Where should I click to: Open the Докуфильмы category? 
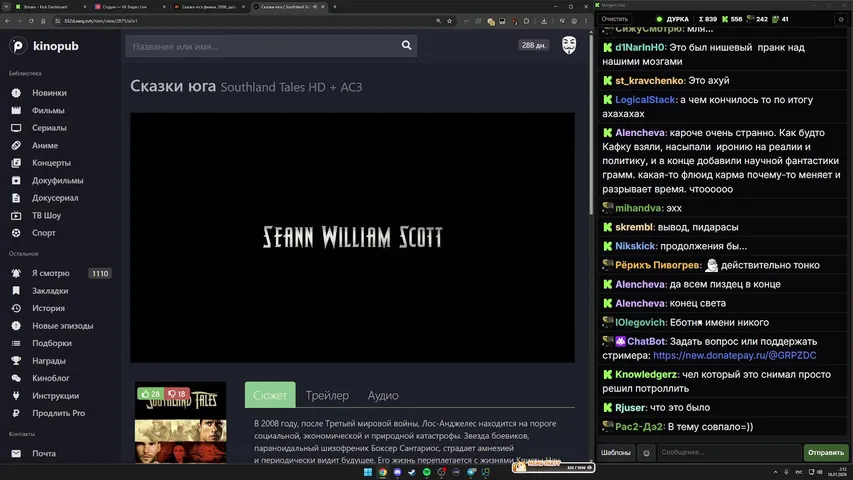[57, 180]
